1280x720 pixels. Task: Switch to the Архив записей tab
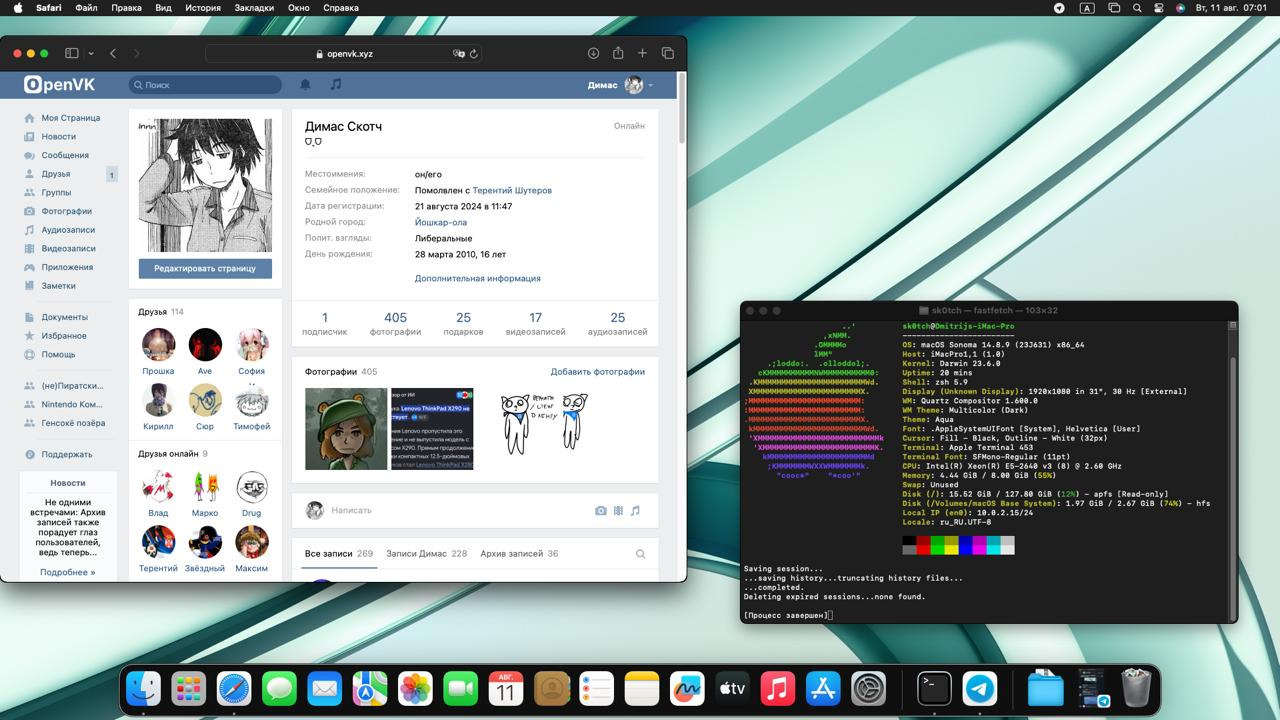tap(519, 553)
